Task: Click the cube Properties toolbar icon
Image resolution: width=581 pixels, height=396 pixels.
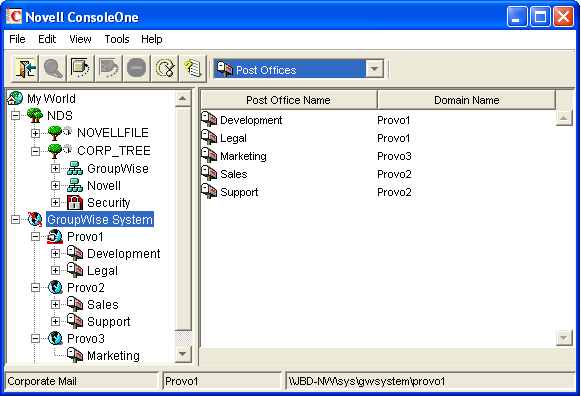Action: click(x=80, y=69)
